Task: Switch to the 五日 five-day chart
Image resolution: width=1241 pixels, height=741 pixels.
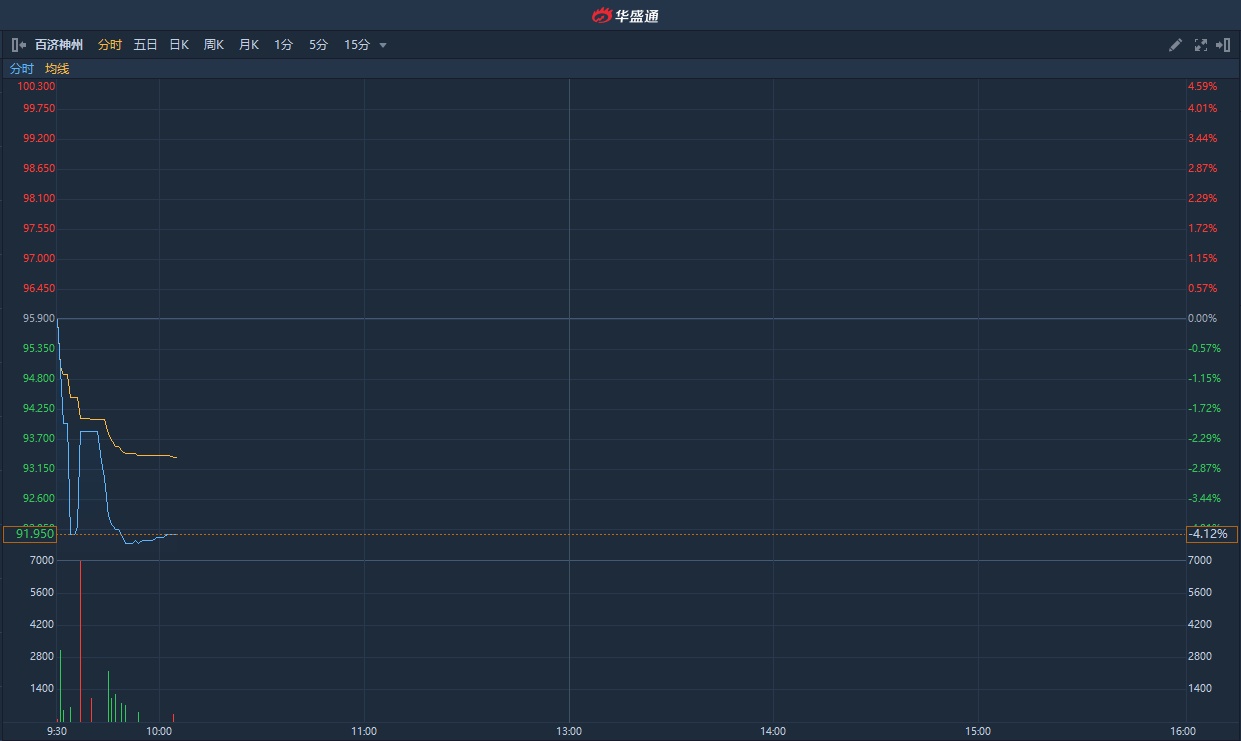Action: coord(145,45)
